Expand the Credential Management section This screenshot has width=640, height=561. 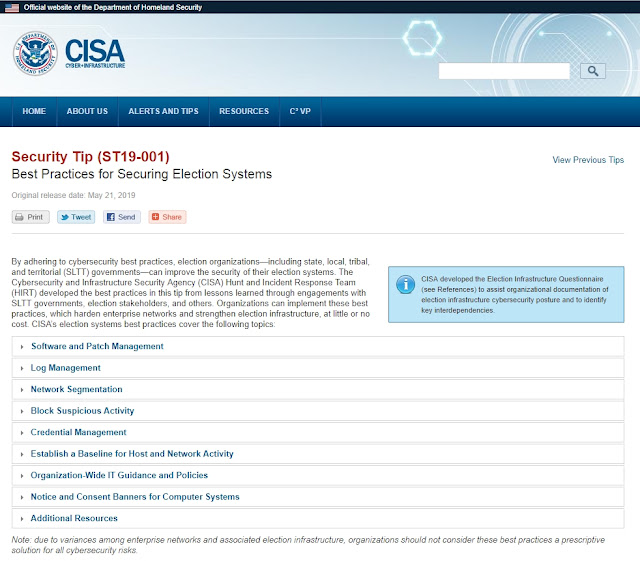tap(318, 432)
